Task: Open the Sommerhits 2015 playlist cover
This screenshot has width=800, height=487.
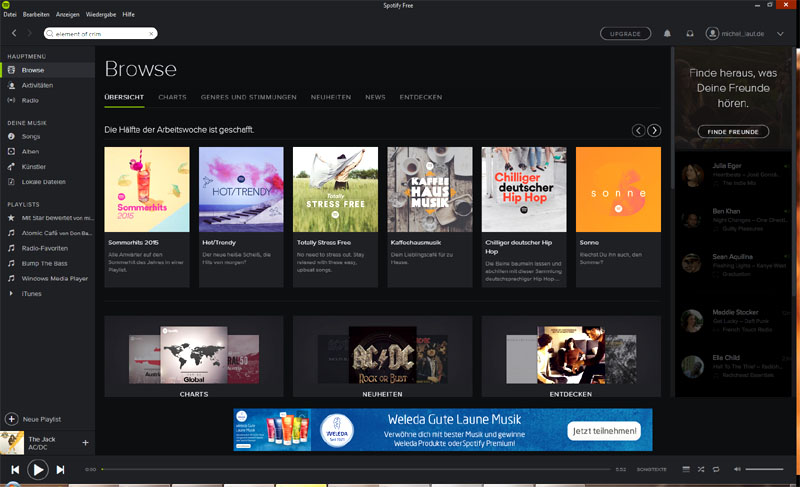Action: pyautogui.click(x=147, y=190)
